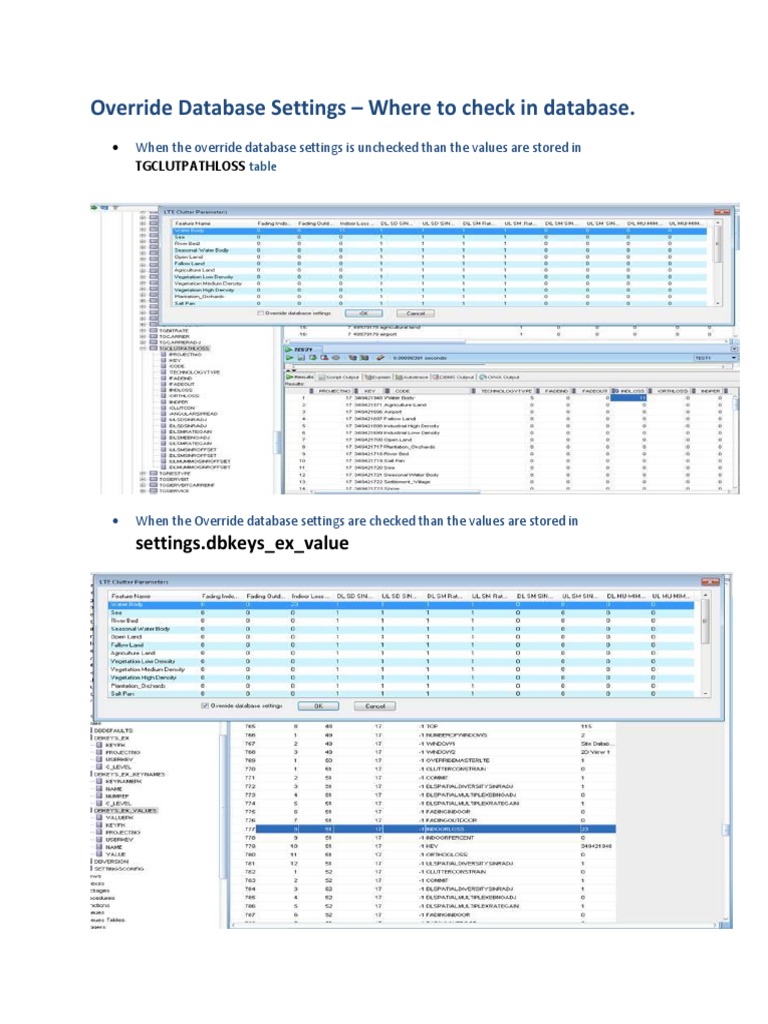Select the TECHNOLOGYTYPE column in the tree

pyautogui.click(x=195, y=372)
